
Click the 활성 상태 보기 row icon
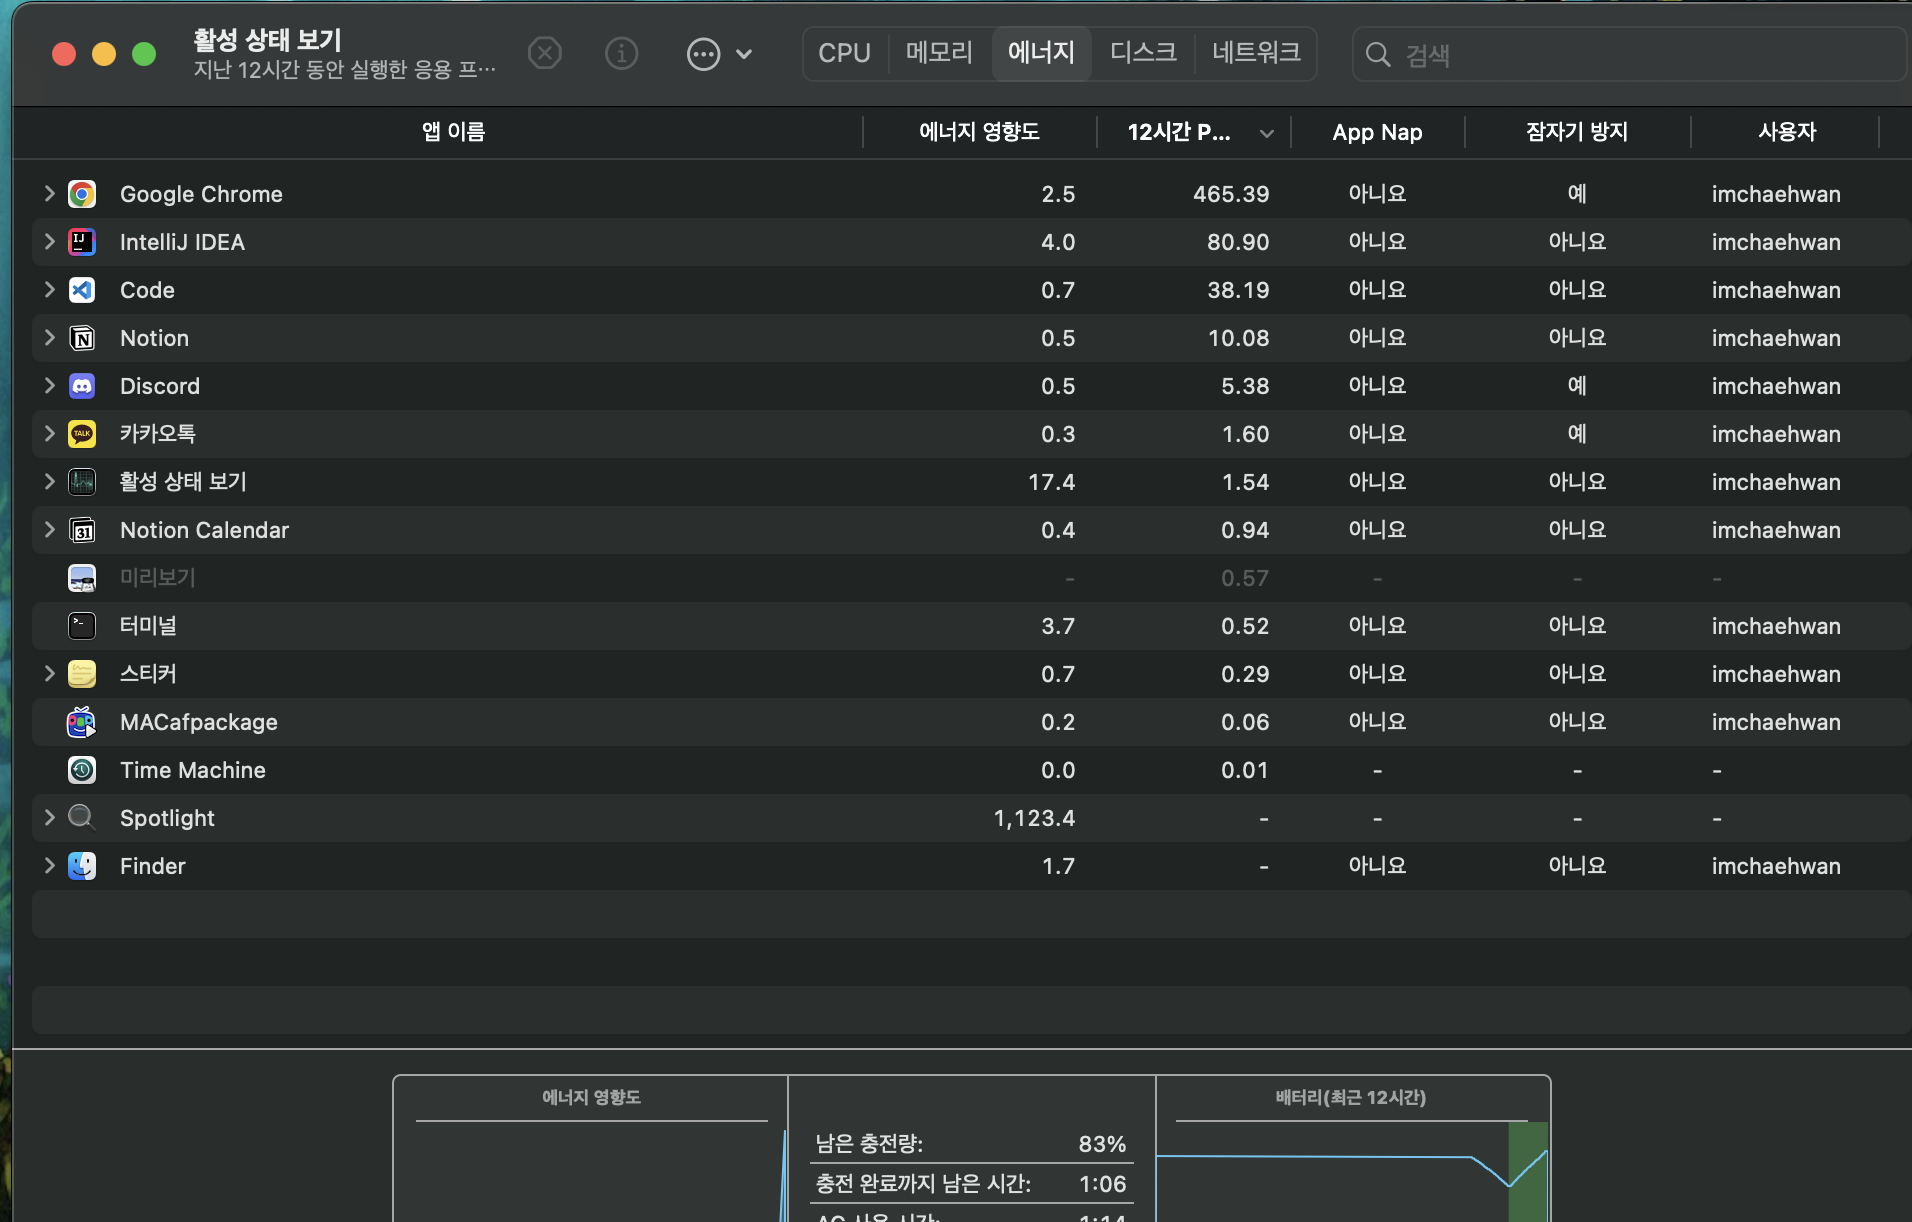click(82, 482)
